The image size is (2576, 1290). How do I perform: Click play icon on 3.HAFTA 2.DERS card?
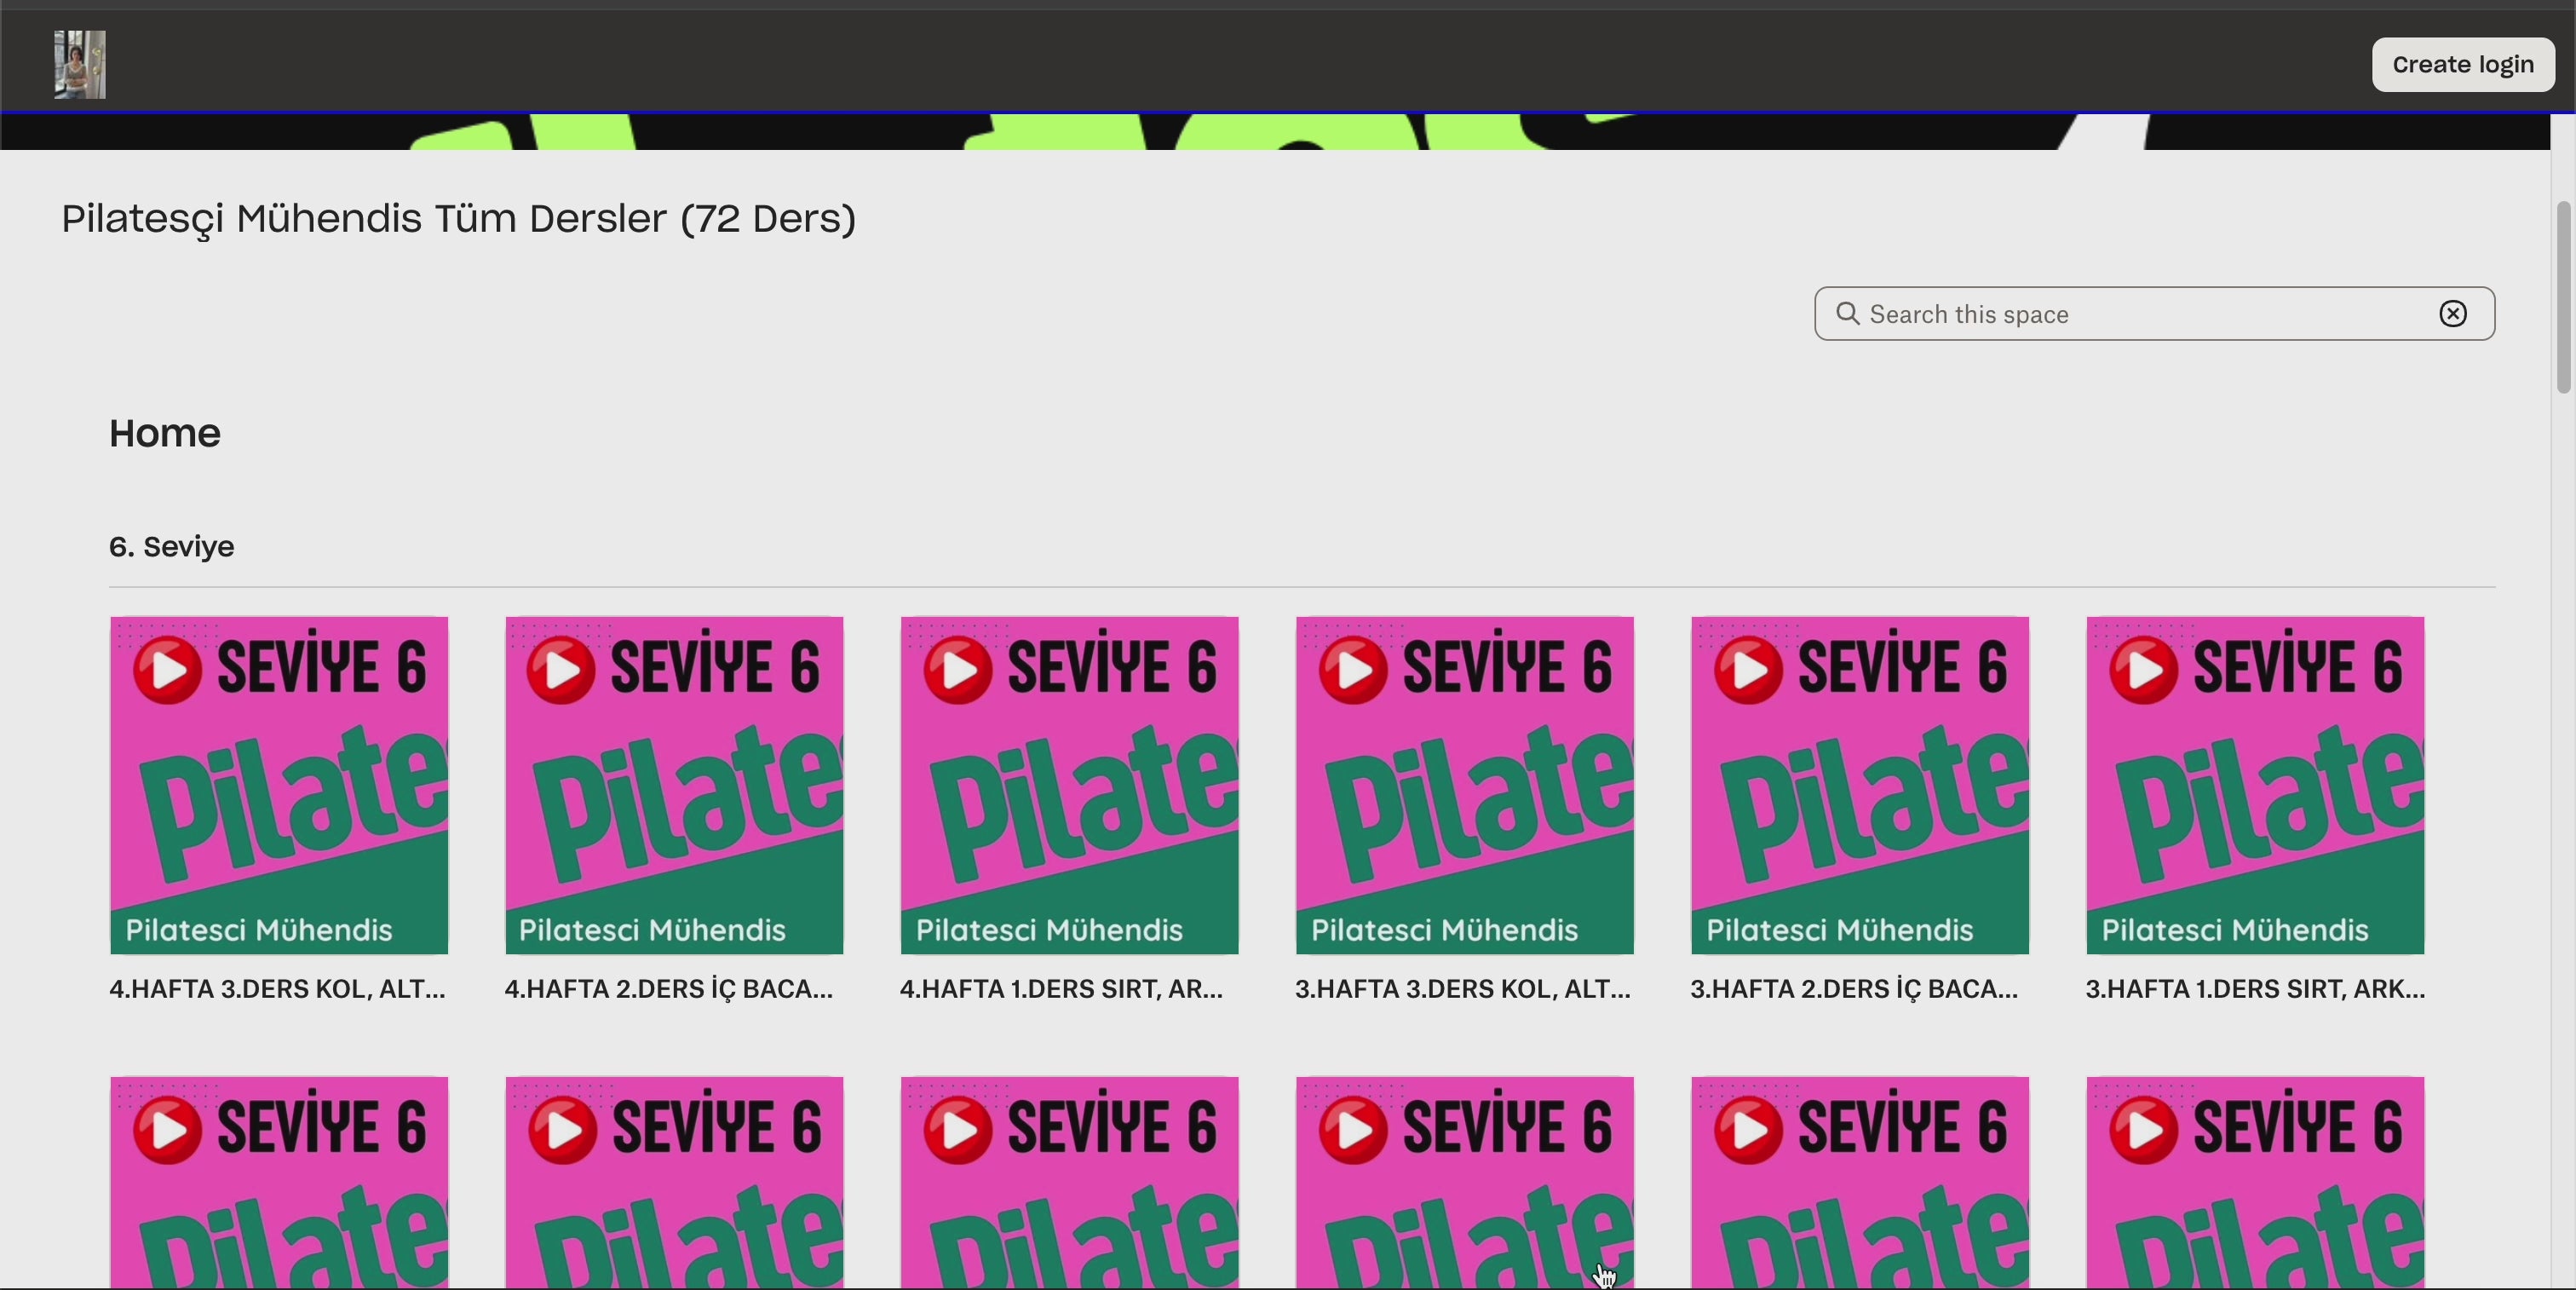pyautogui.click(x=1747, y=670)
